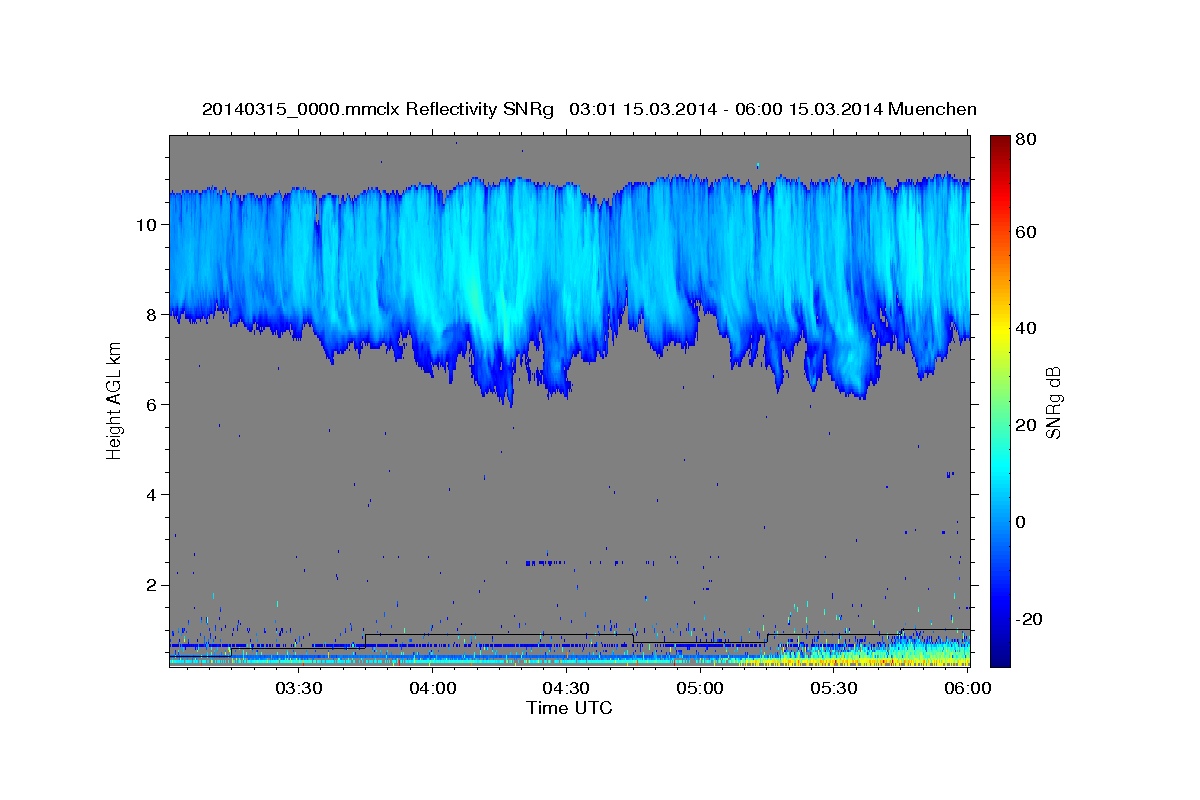
Task: Click the 05:00 time tick label
Action: (x=700, y=688)
